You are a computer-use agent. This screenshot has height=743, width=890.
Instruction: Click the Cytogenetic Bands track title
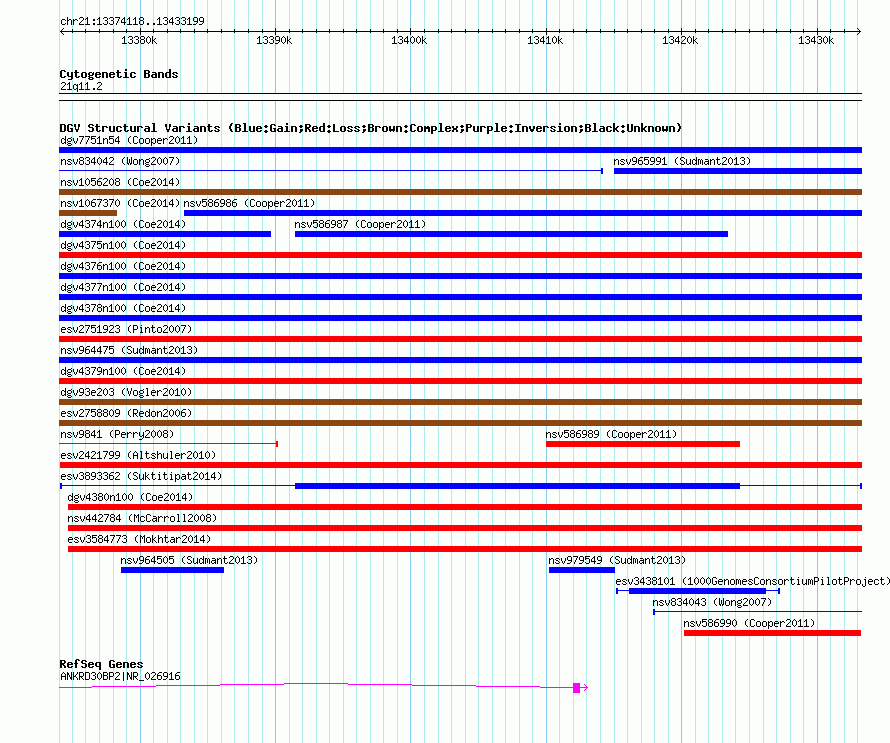119,74
